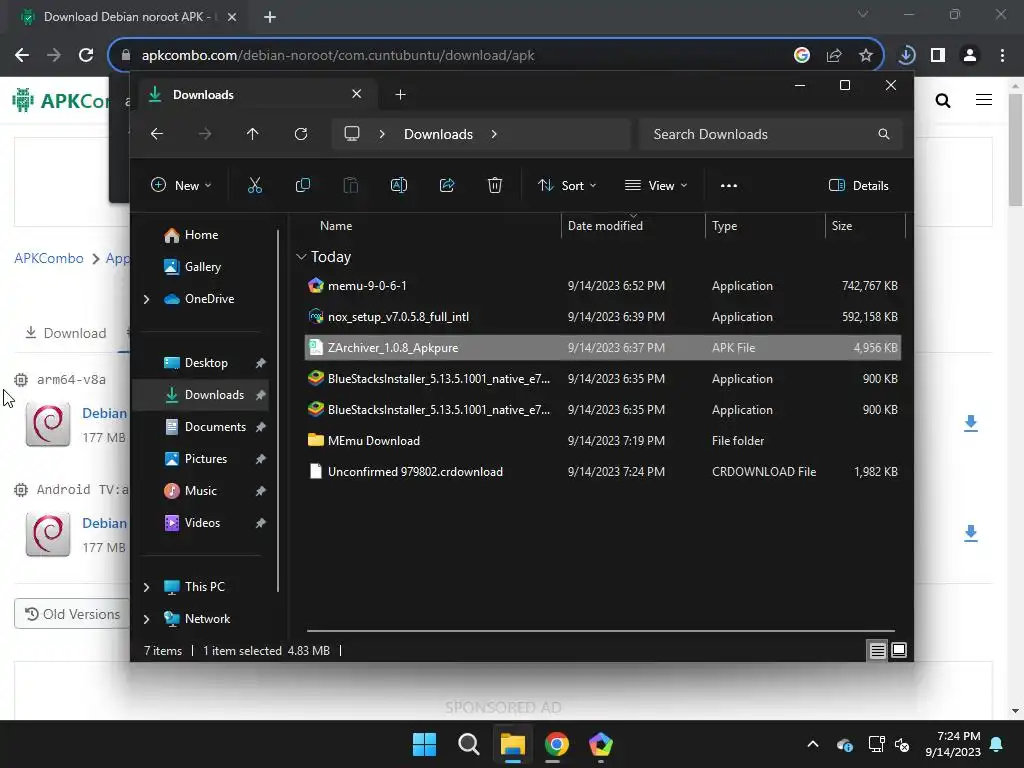Viewport: 1024px width, 768px height.
Task: Open the See more three-dots menu
Action: click(729, 185)
